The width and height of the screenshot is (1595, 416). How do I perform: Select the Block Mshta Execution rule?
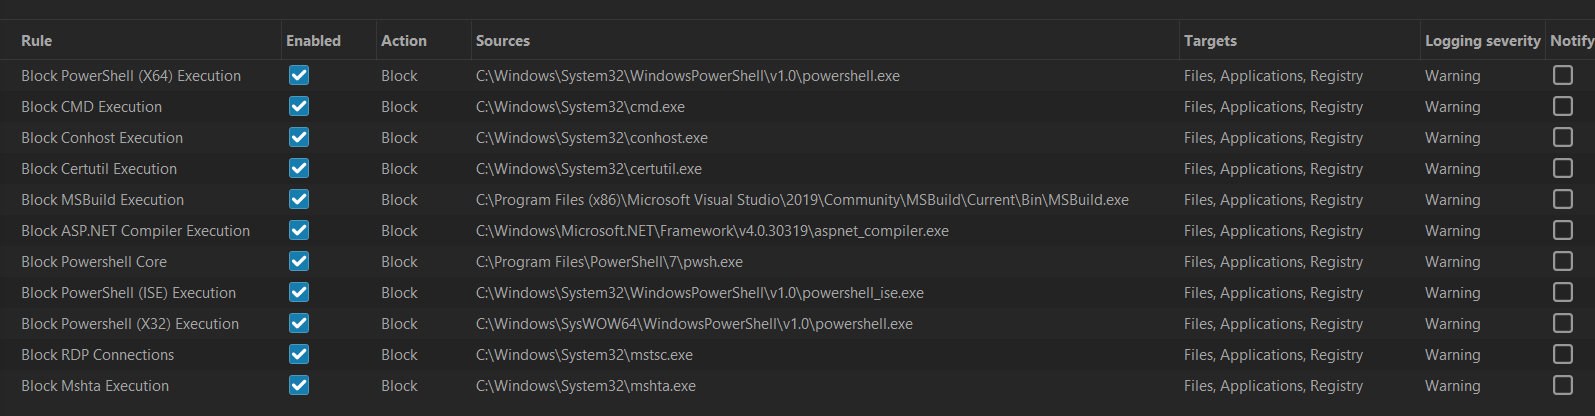pos(95,386)
